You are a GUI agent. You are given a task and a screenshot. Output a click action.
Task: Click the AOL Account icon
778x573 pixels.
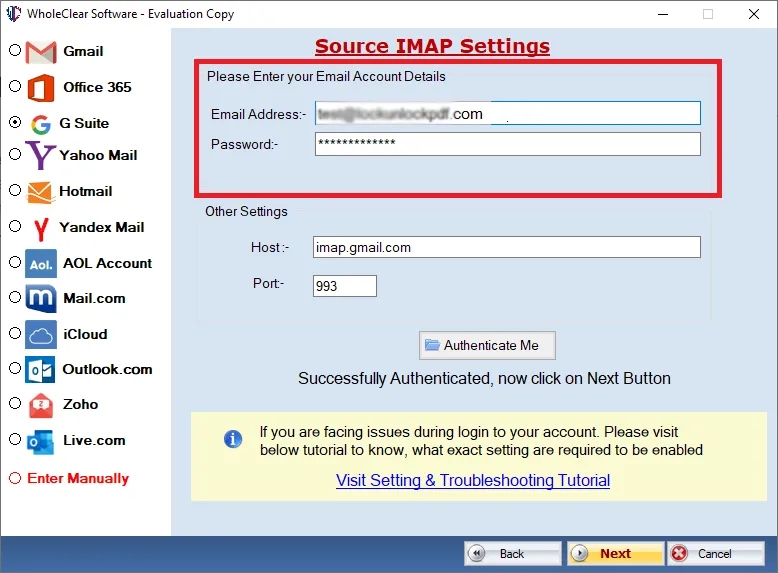(x=41, y=264)
